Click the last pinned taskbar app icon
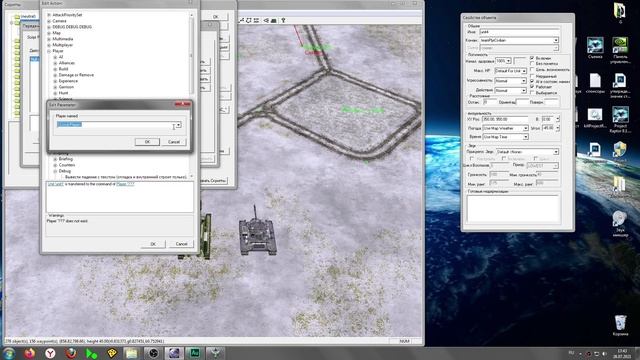 point(215,353)
